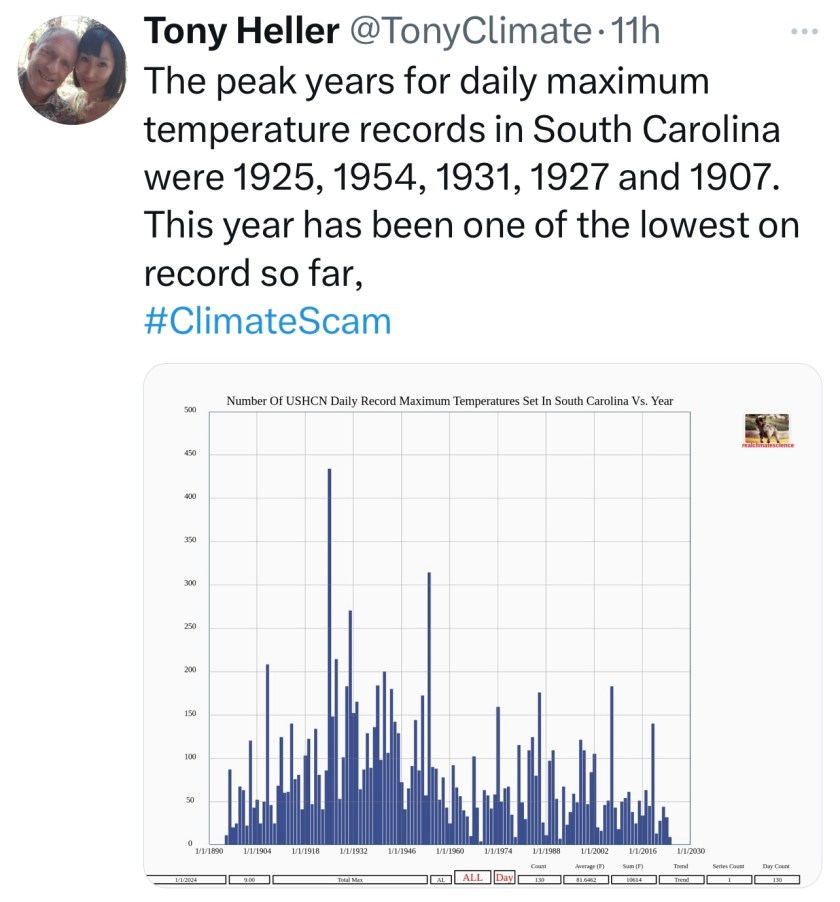Click the chart title text
Screen dimensions: 840x902
[x=450, y=401]
